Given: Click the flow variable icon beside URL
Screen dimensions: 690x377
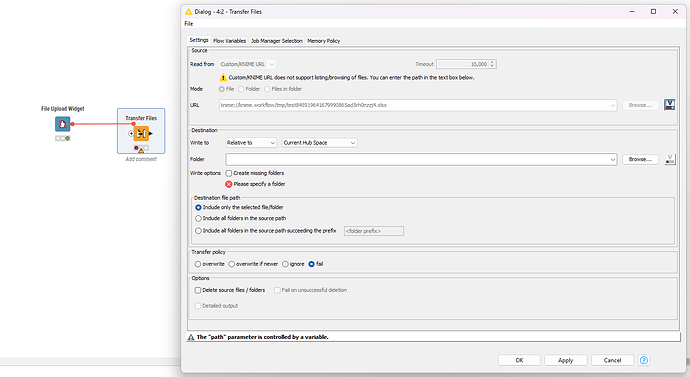Looking at the screenshot, I should click(x=669, y=105).
